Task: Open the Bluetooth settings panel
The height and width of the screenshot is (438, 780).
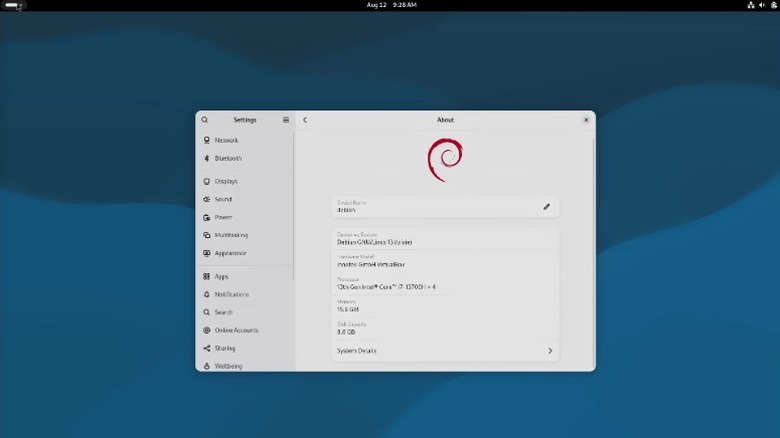Action: [244, 158]
